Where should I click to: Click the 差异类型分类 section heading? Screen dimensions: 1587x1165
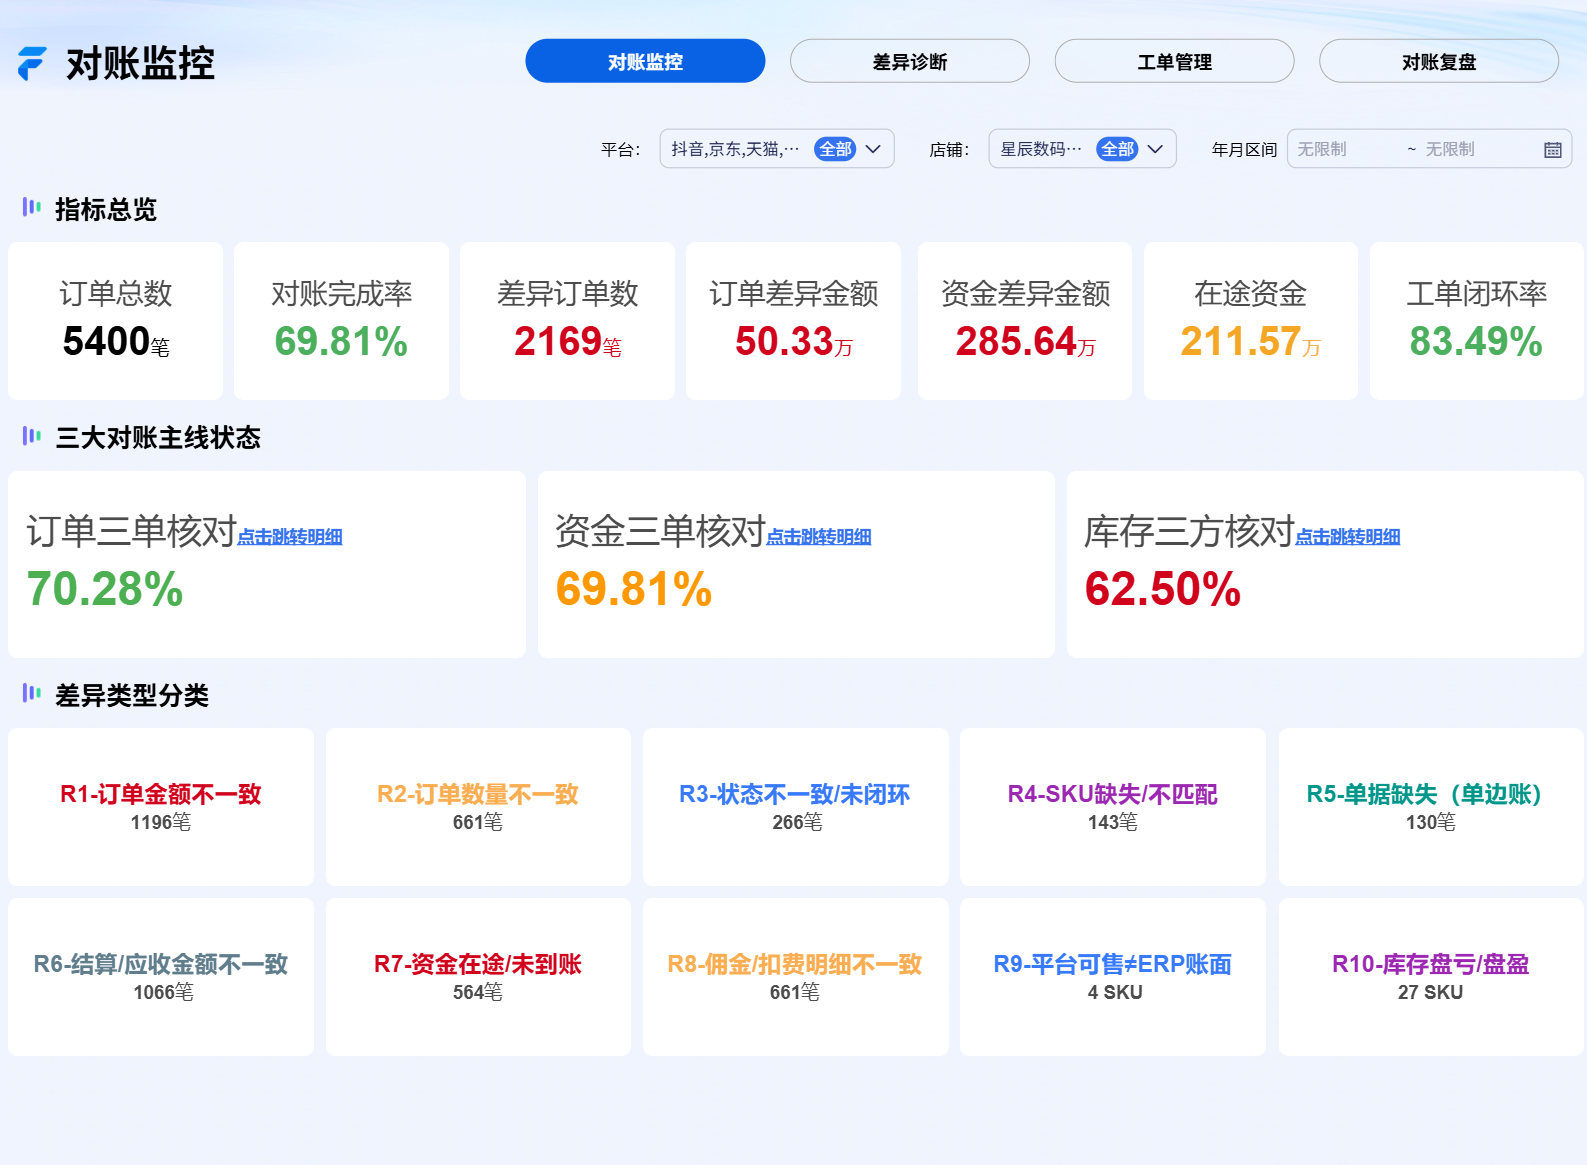132,695
